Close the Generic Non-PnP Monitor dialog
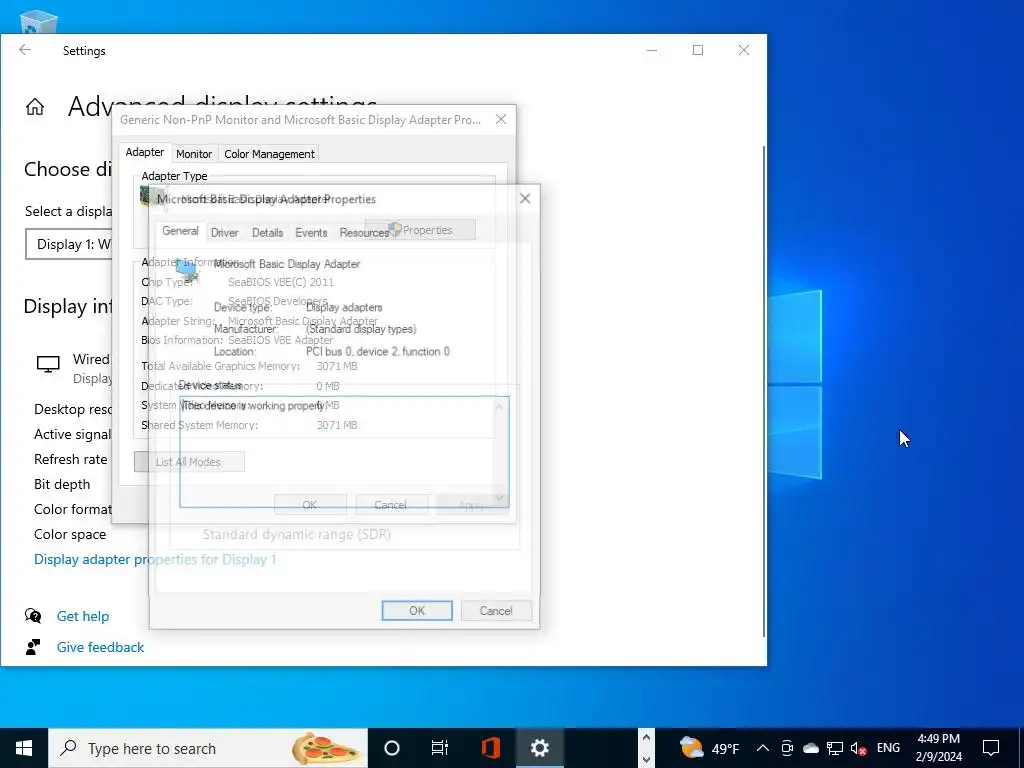 pos(501,119)
